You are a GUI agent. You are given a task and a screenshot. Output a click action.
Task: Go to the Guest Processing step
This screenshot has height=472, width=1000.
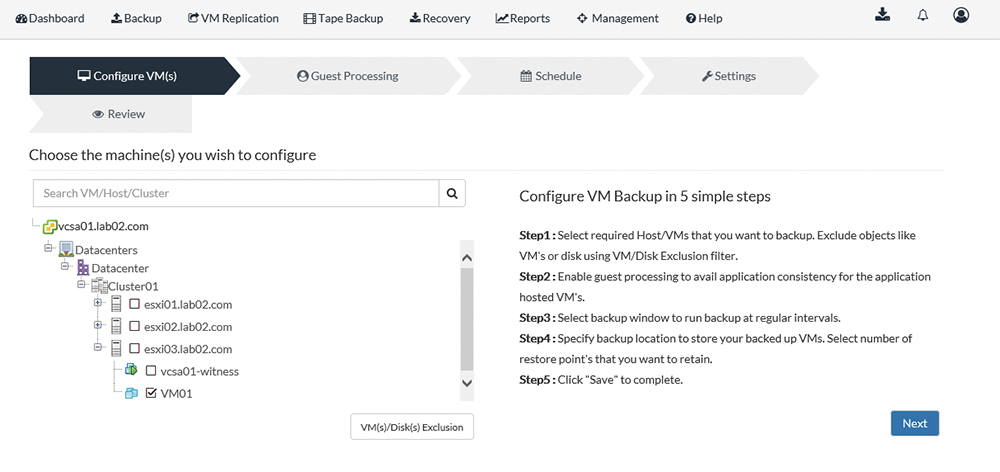[348, 76]
